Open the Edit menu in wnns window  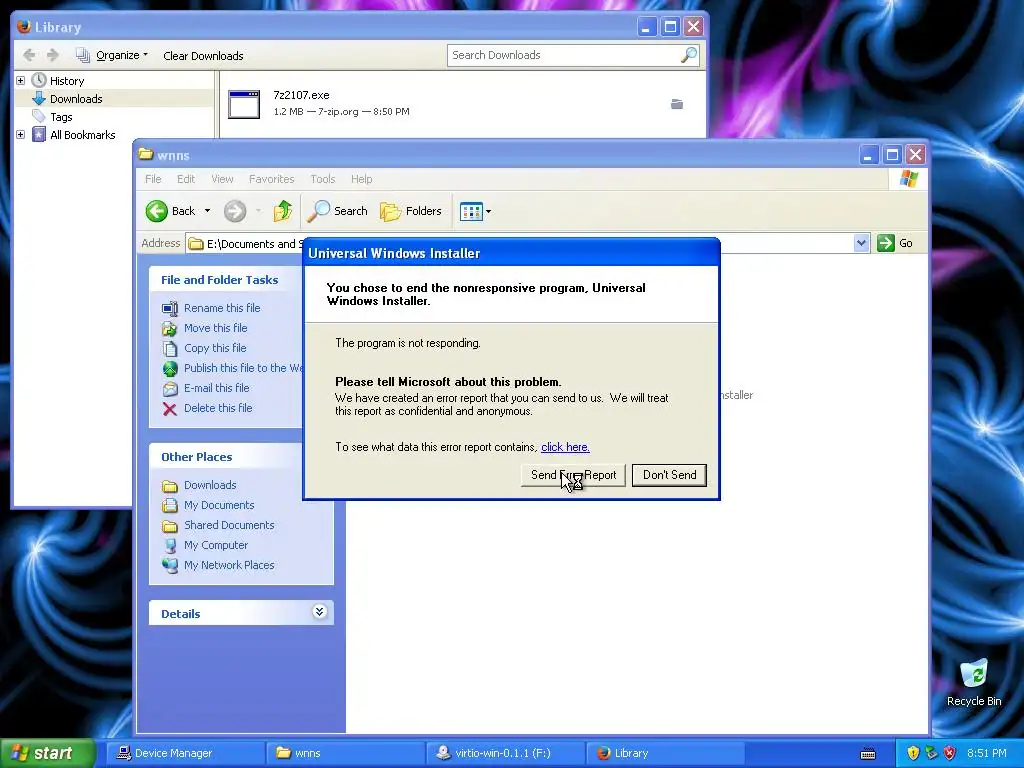(x=186, y=179)
